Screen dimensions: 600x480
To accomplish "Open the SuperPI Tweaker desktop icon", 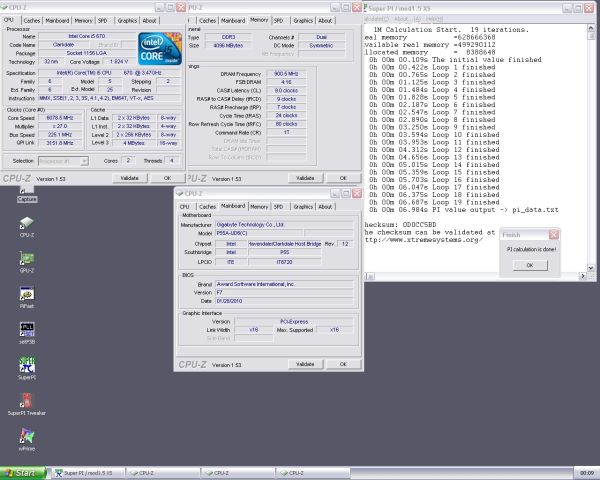I will 27,401.
